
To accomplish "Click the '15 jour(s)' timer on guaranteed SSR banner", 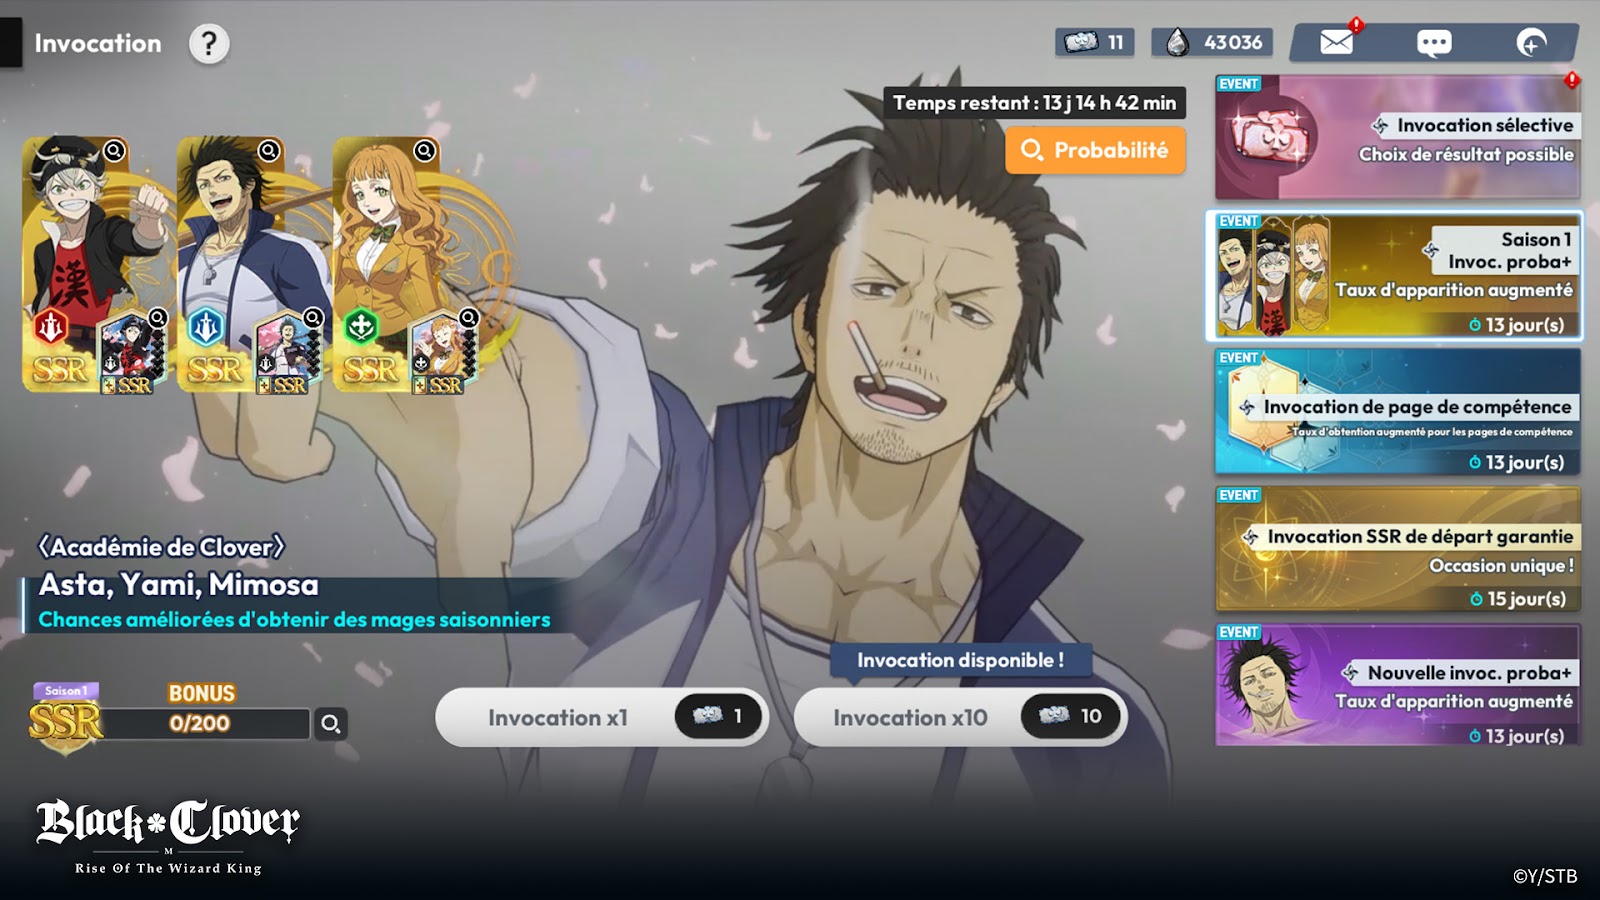I will tap(1518, 598).
